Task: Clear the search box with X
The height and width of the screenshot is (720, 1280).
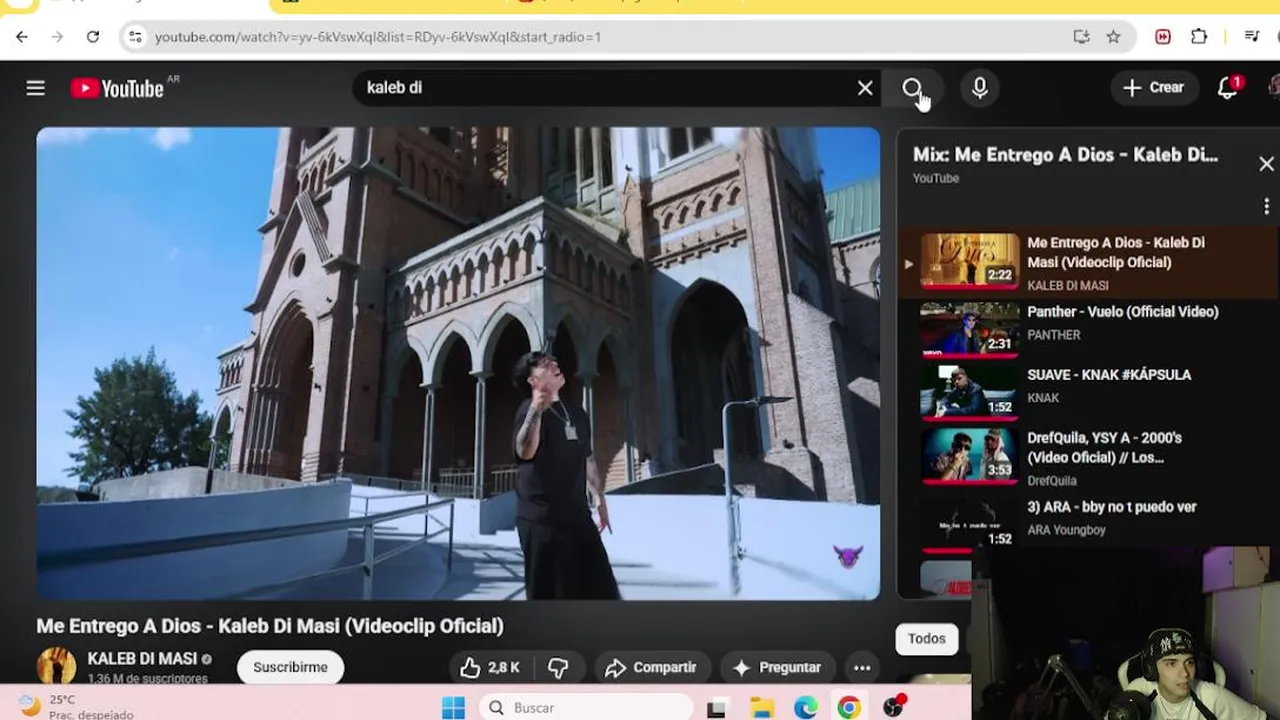Action: point(865,88)
